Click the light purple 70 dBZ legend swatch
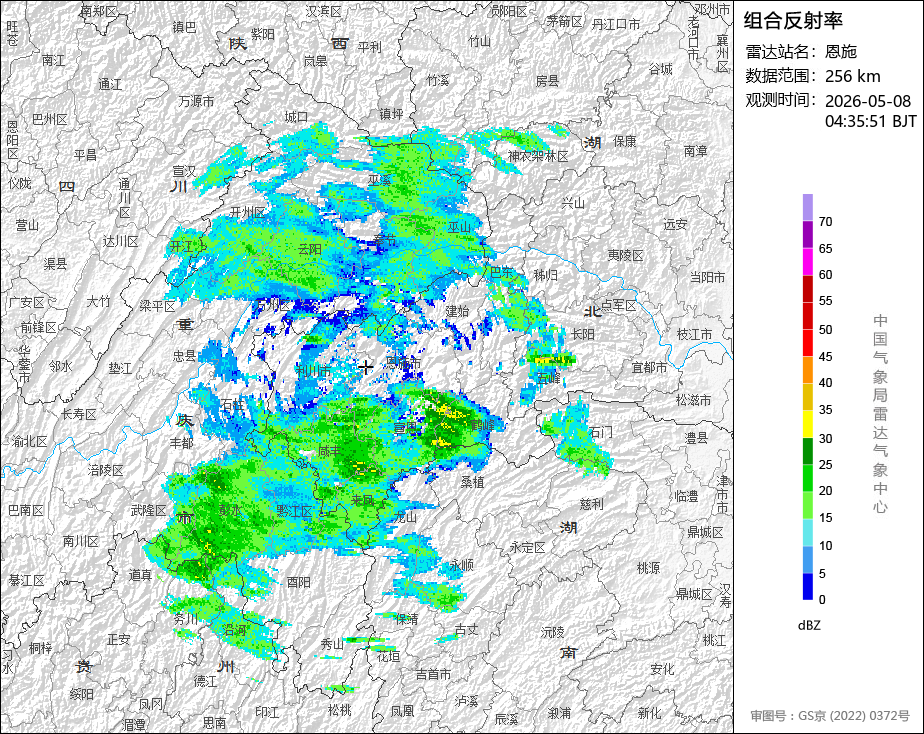This screenshot has width=924, height=734. point(807,207)
